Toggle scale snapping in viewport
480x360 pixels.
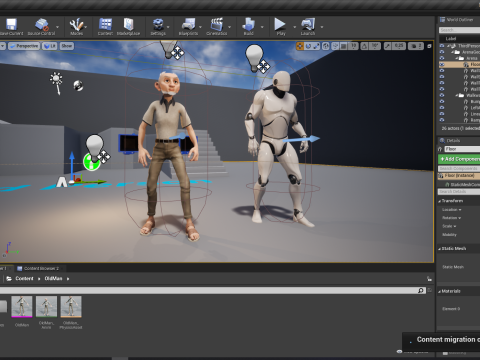(387, 46)
